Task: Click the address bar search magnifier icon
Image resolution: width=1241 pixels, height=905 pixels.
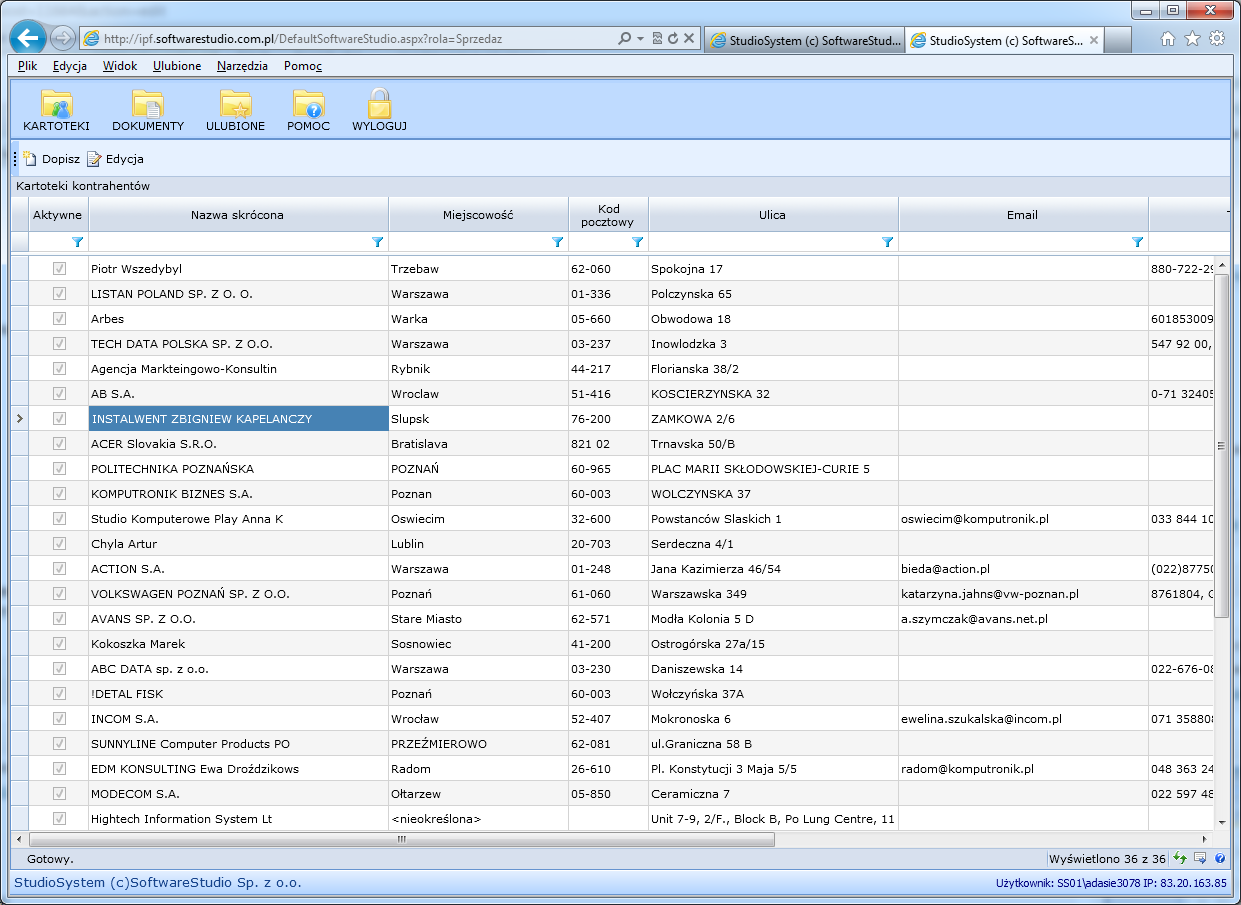Action: 625,39
